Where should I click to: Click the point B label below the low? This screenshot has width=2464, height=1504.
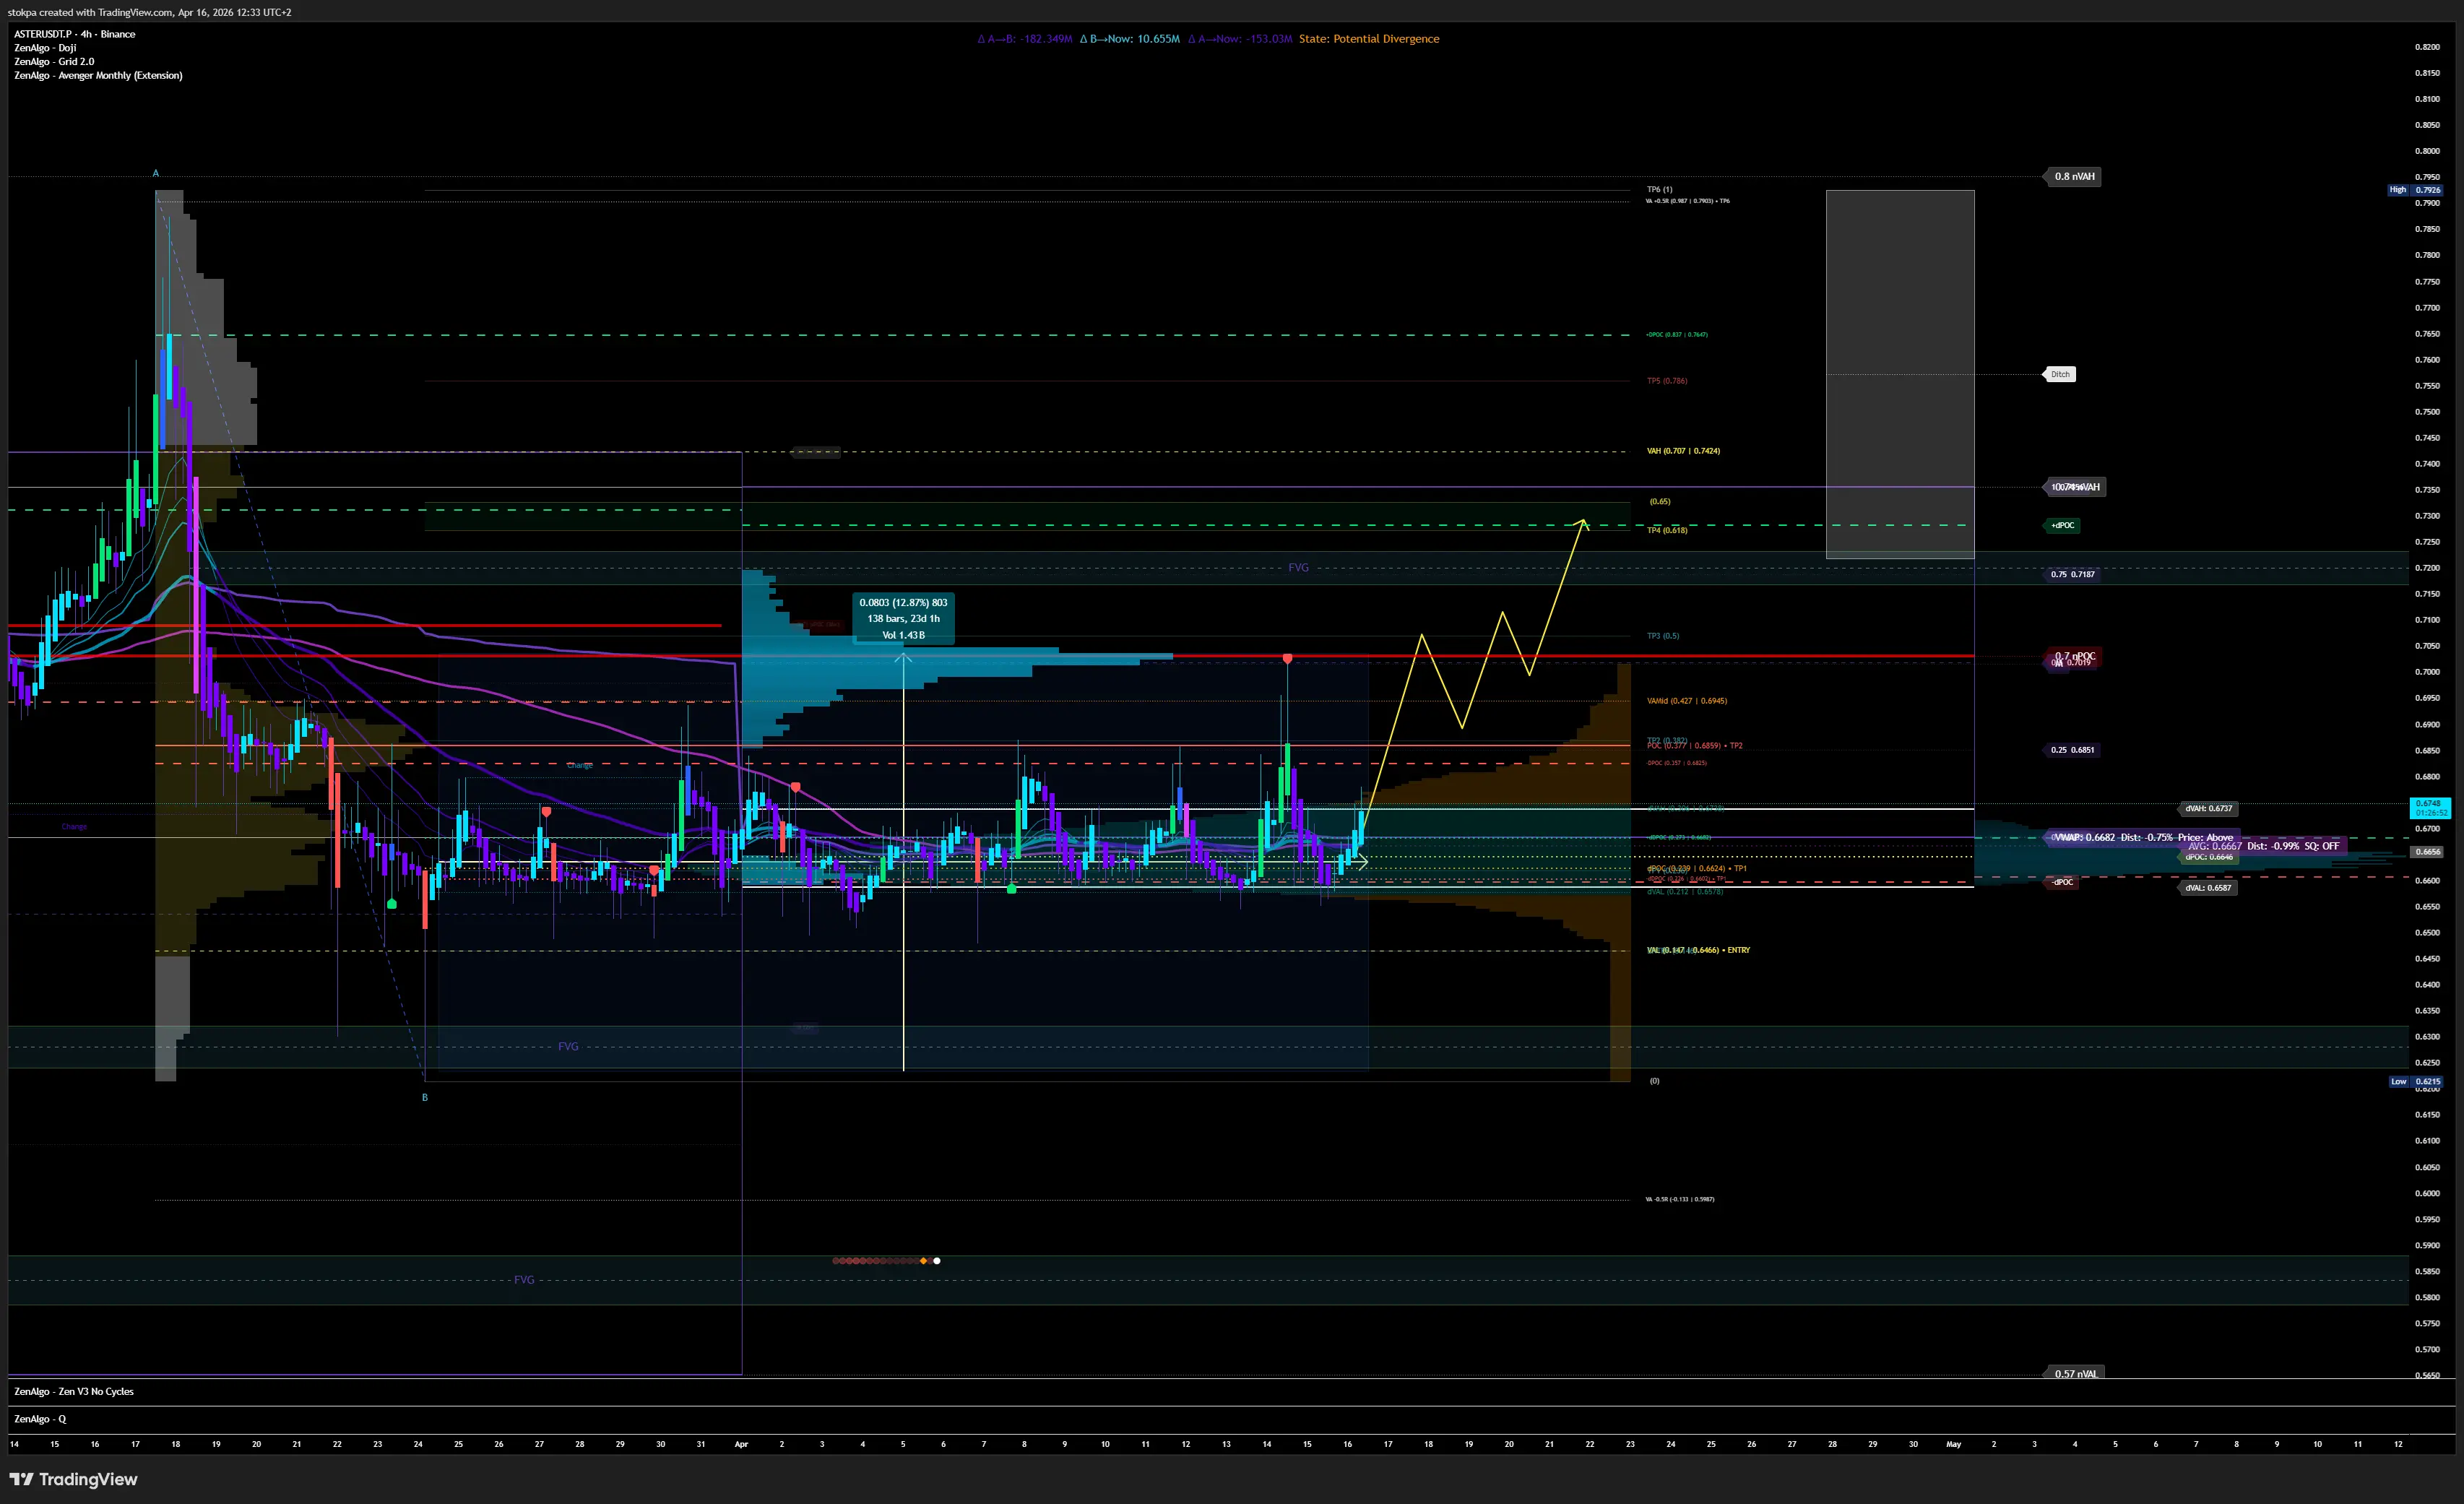pos(425,1097)
